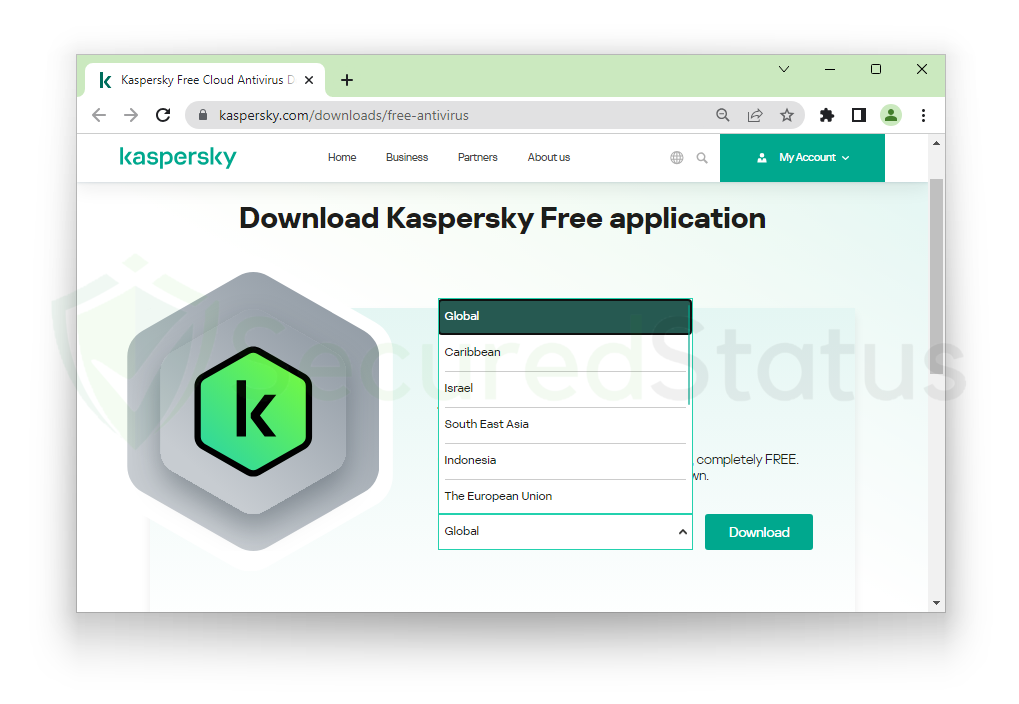This screenshot has width=1019, height=704.
Task: Close the browser window
Action: [x=922, y=69]
